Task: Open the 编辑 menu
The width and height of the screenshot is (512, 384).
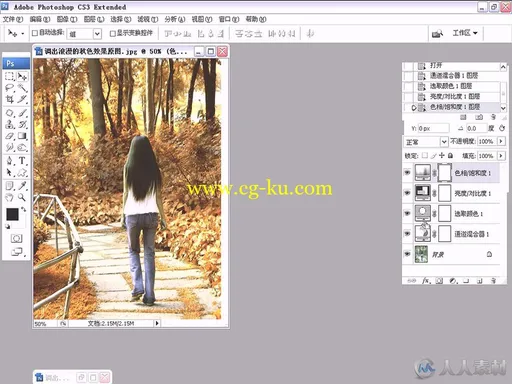Action: coord(40,19)
